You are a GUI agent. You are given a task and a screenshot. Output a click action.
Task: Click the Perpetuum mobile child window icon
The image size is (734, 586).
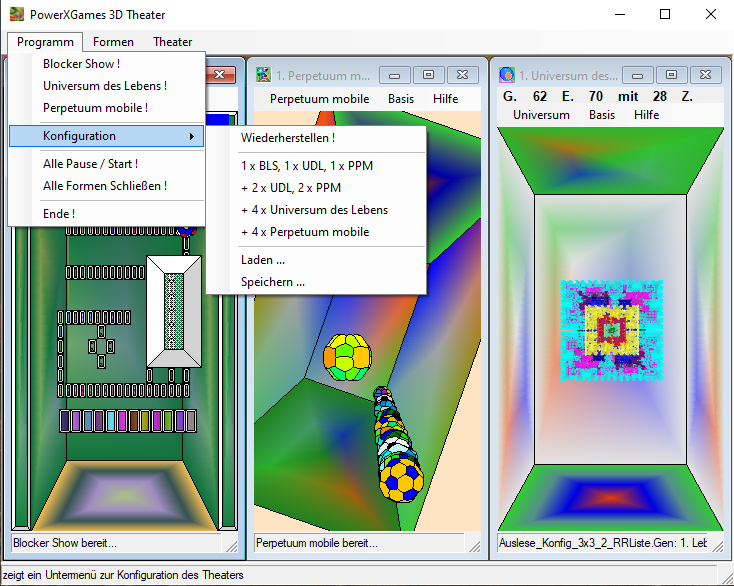pyautogui.click(x=263, y=75)
